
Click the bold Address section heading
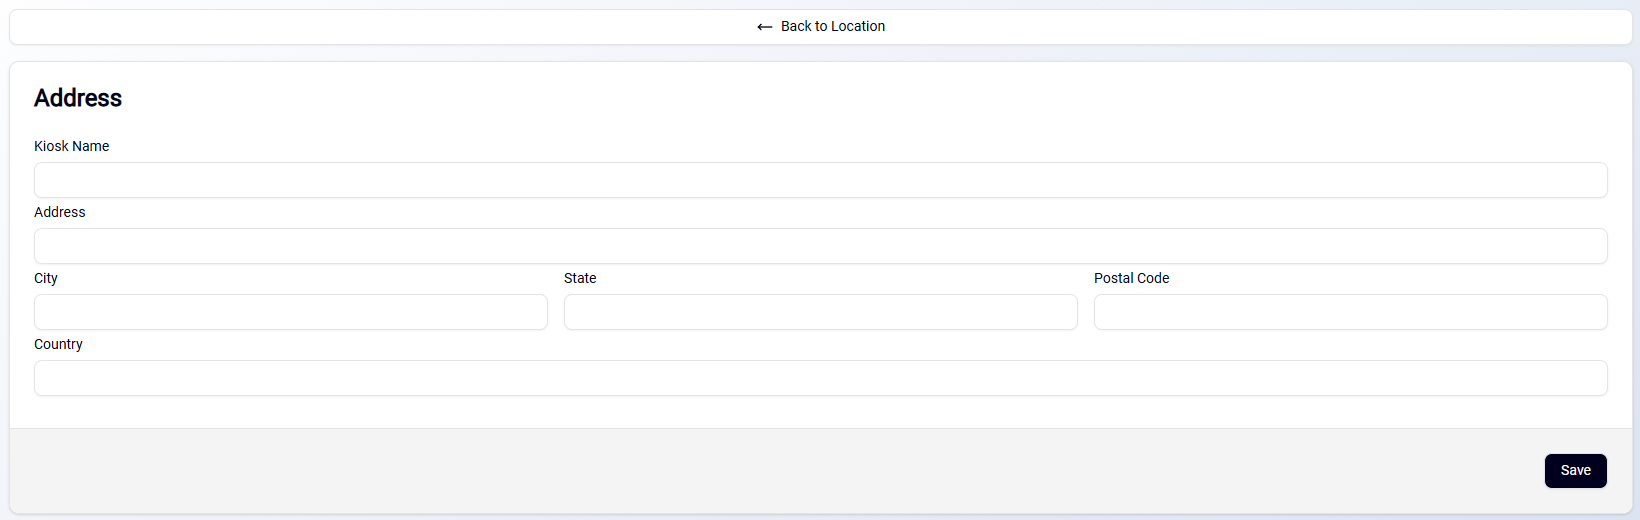(x=78, y=98)
